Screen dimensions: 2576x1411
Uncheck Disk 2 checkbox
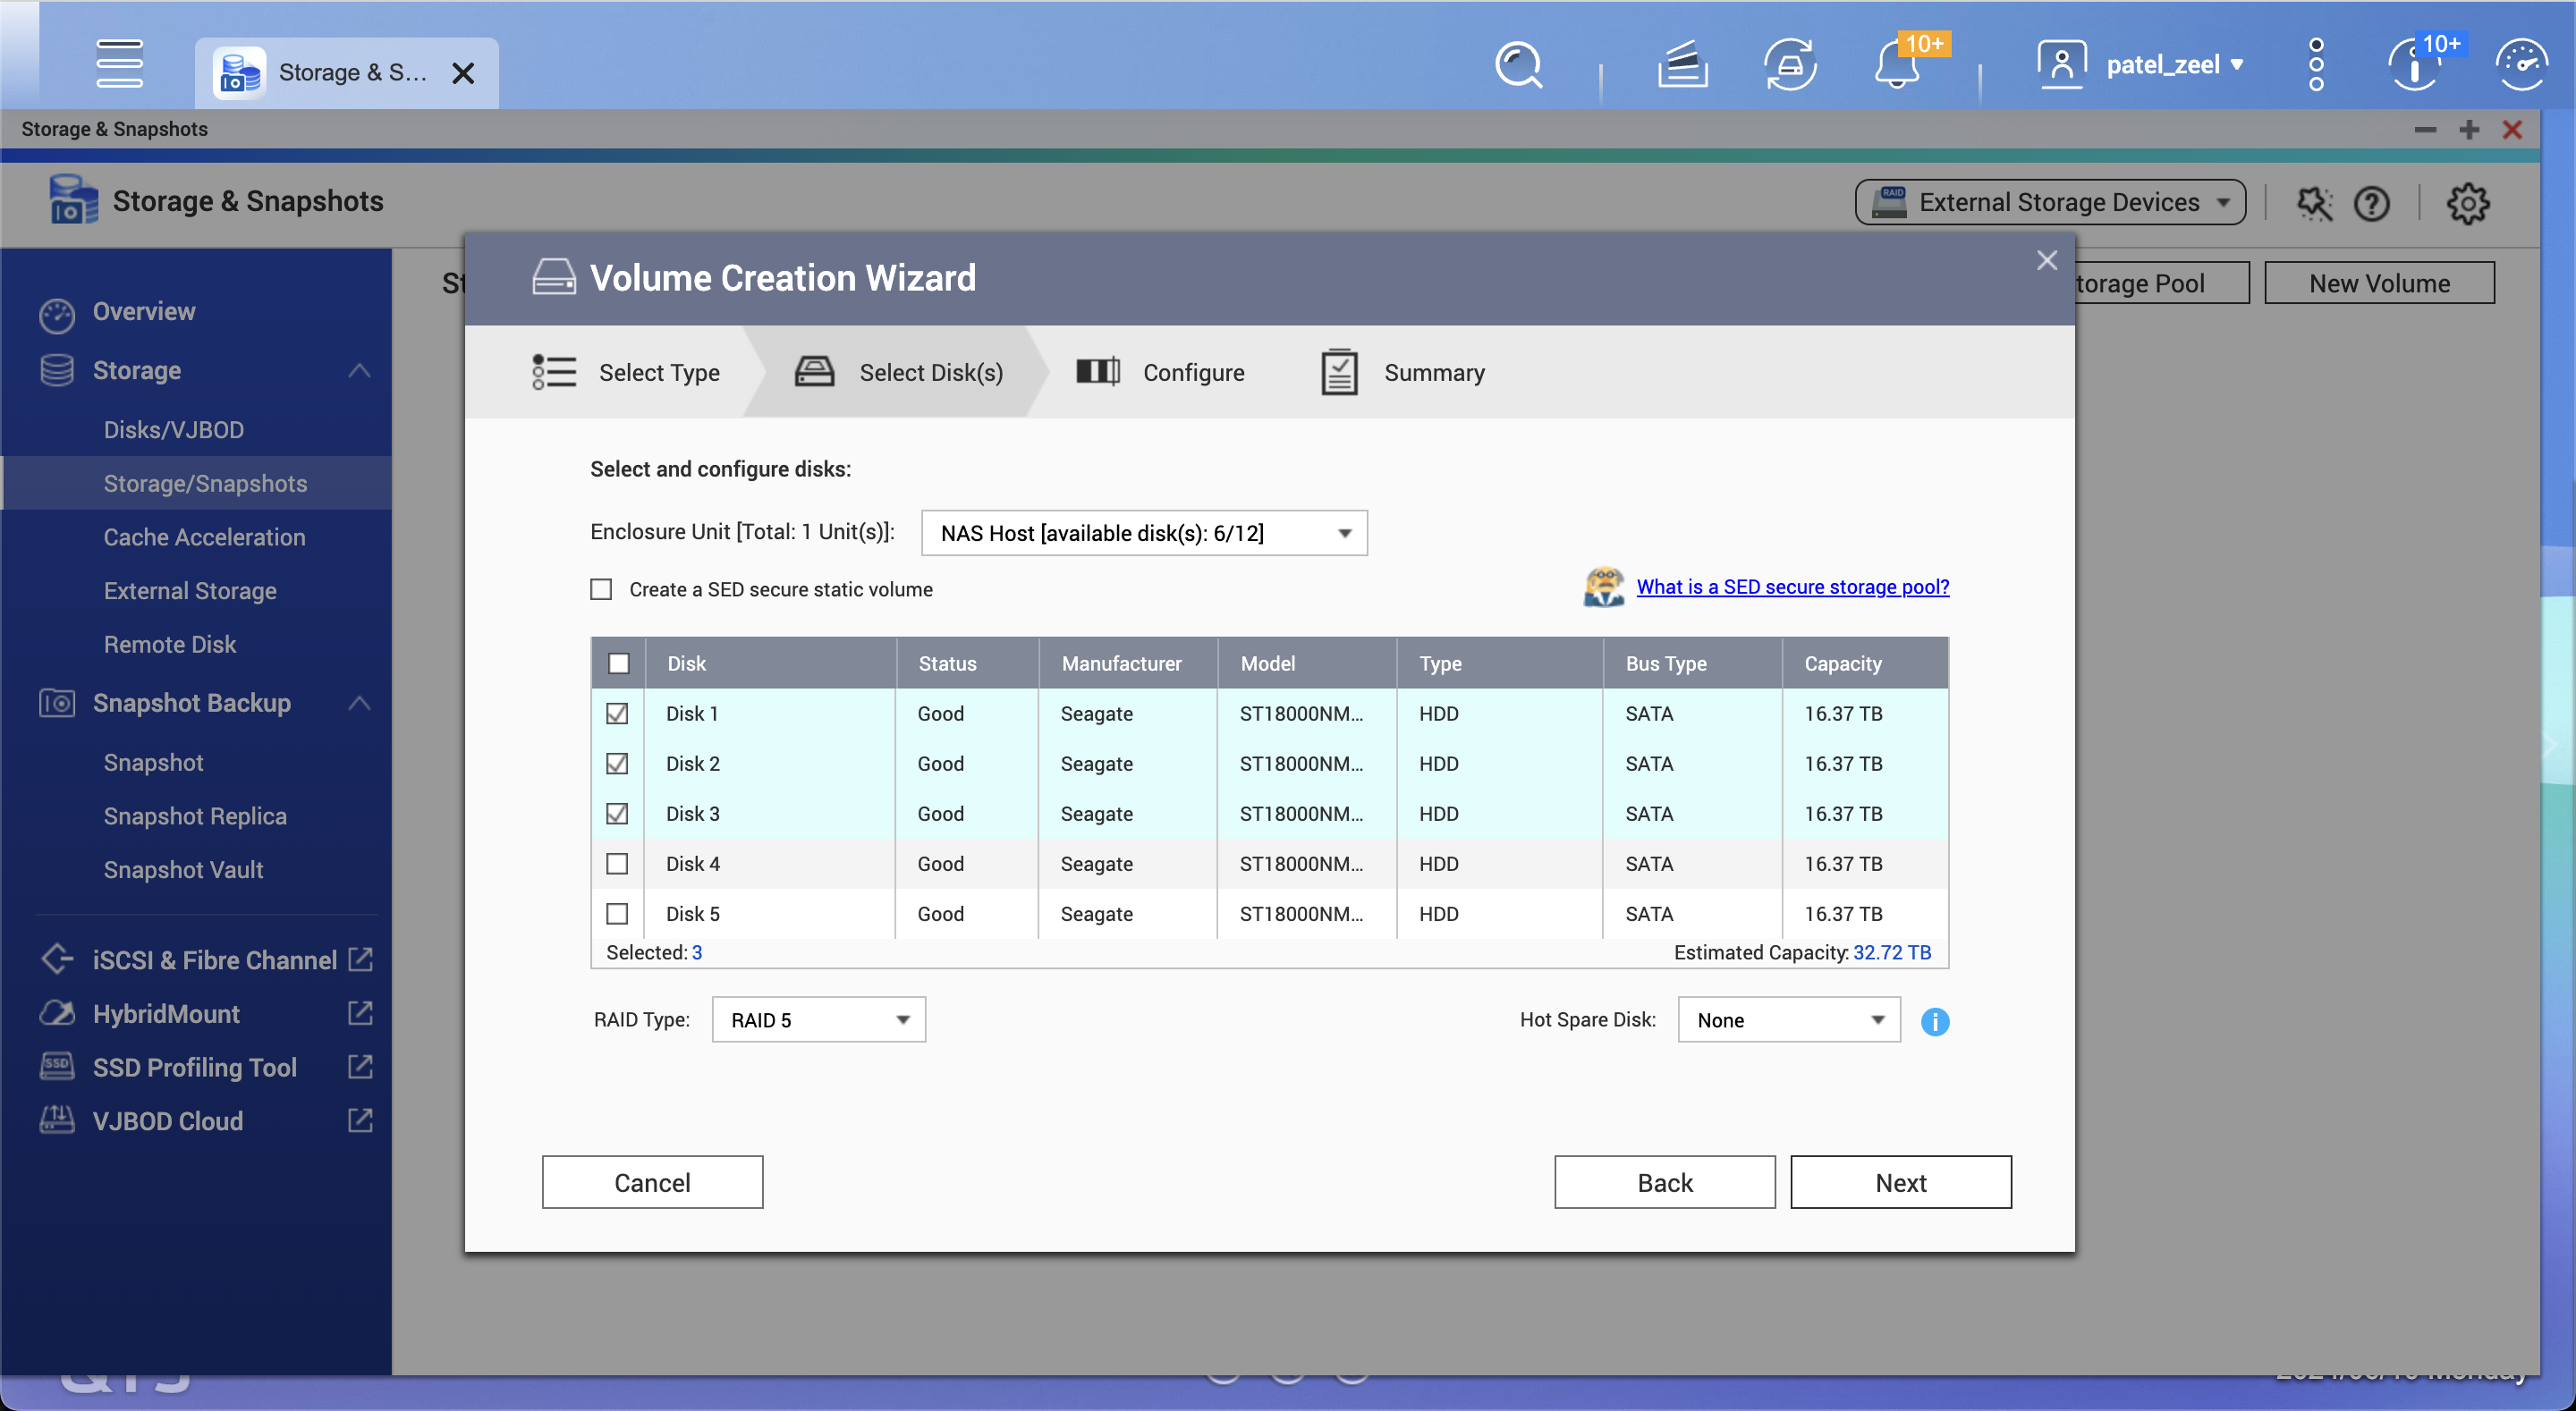coord(617,763)
